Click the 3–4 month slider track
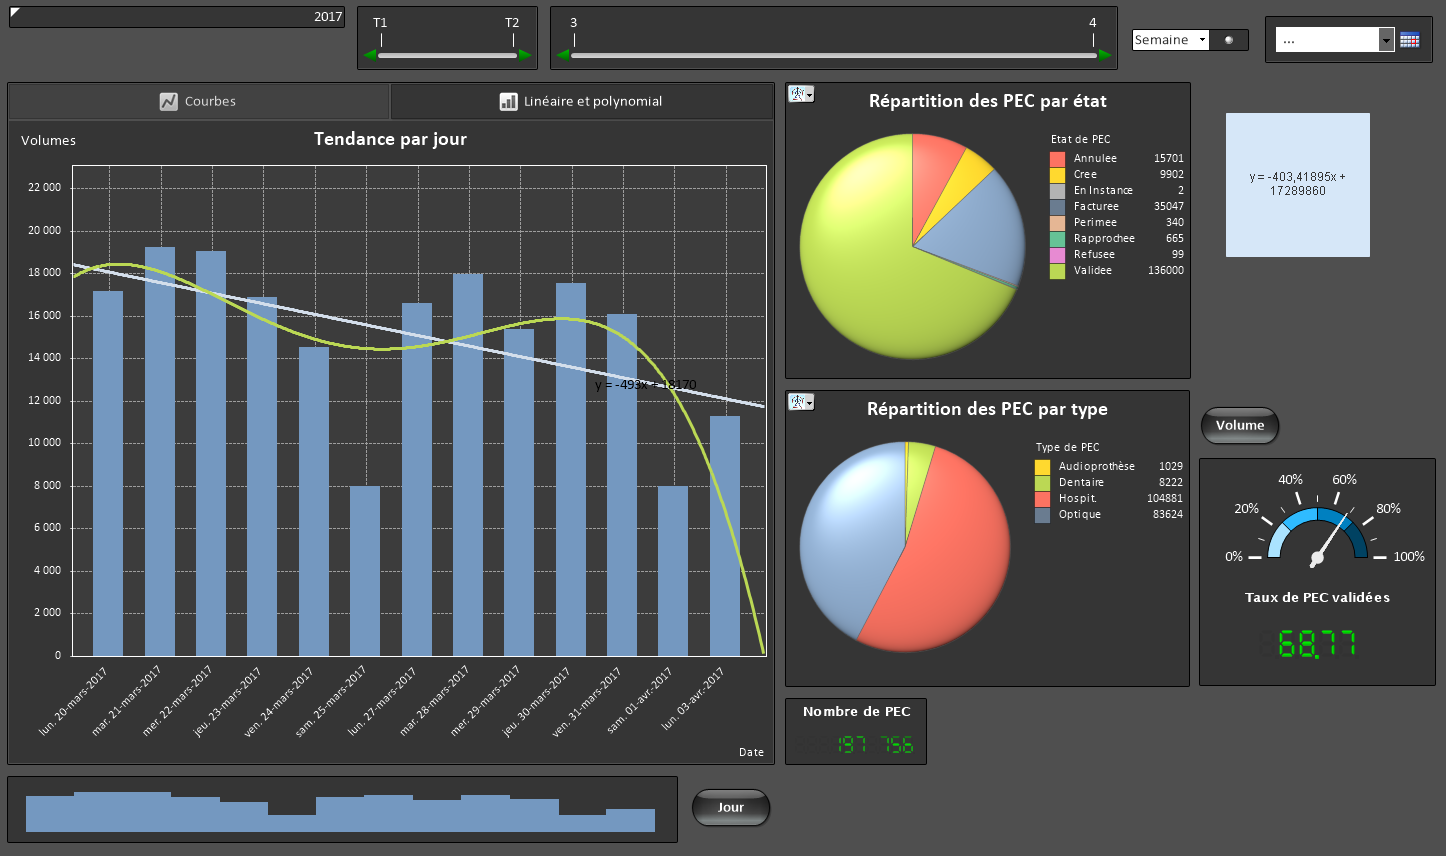1446x856 pixels. (x=834, y=55)
